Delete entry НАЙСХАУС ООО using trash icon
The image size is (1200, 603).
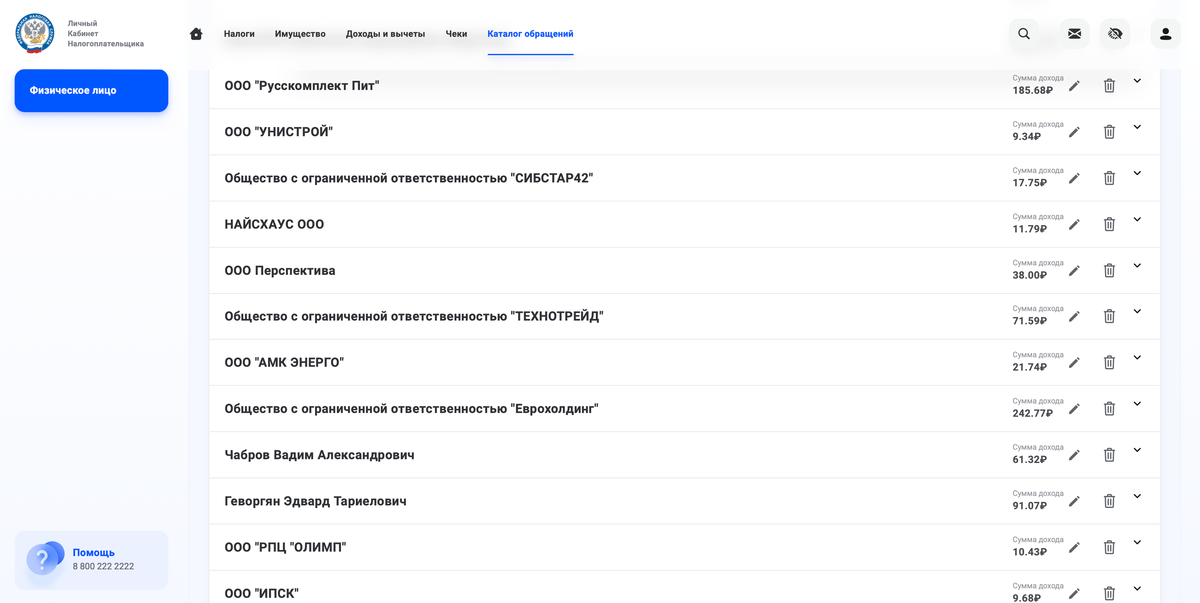[1109, 224]
